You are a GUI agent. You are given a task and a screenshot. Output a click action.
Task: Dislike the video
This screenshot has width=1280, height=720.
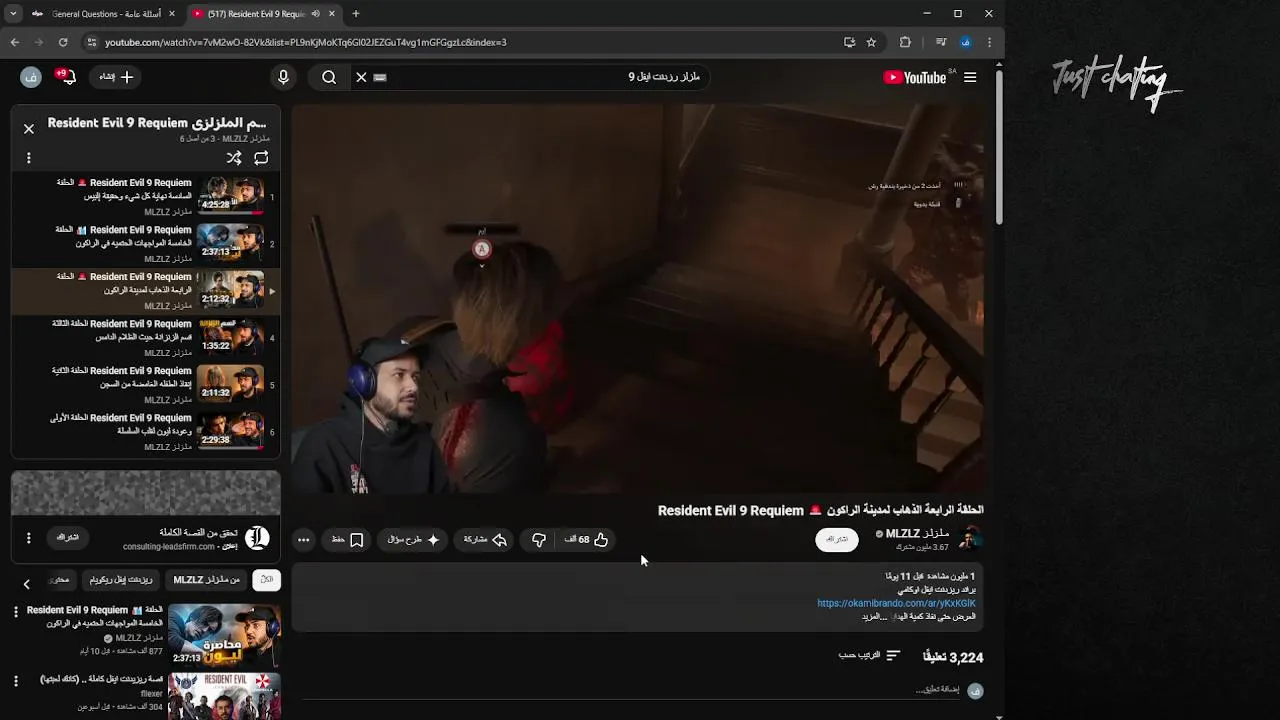pyautogui.click(x=539, y=540)
